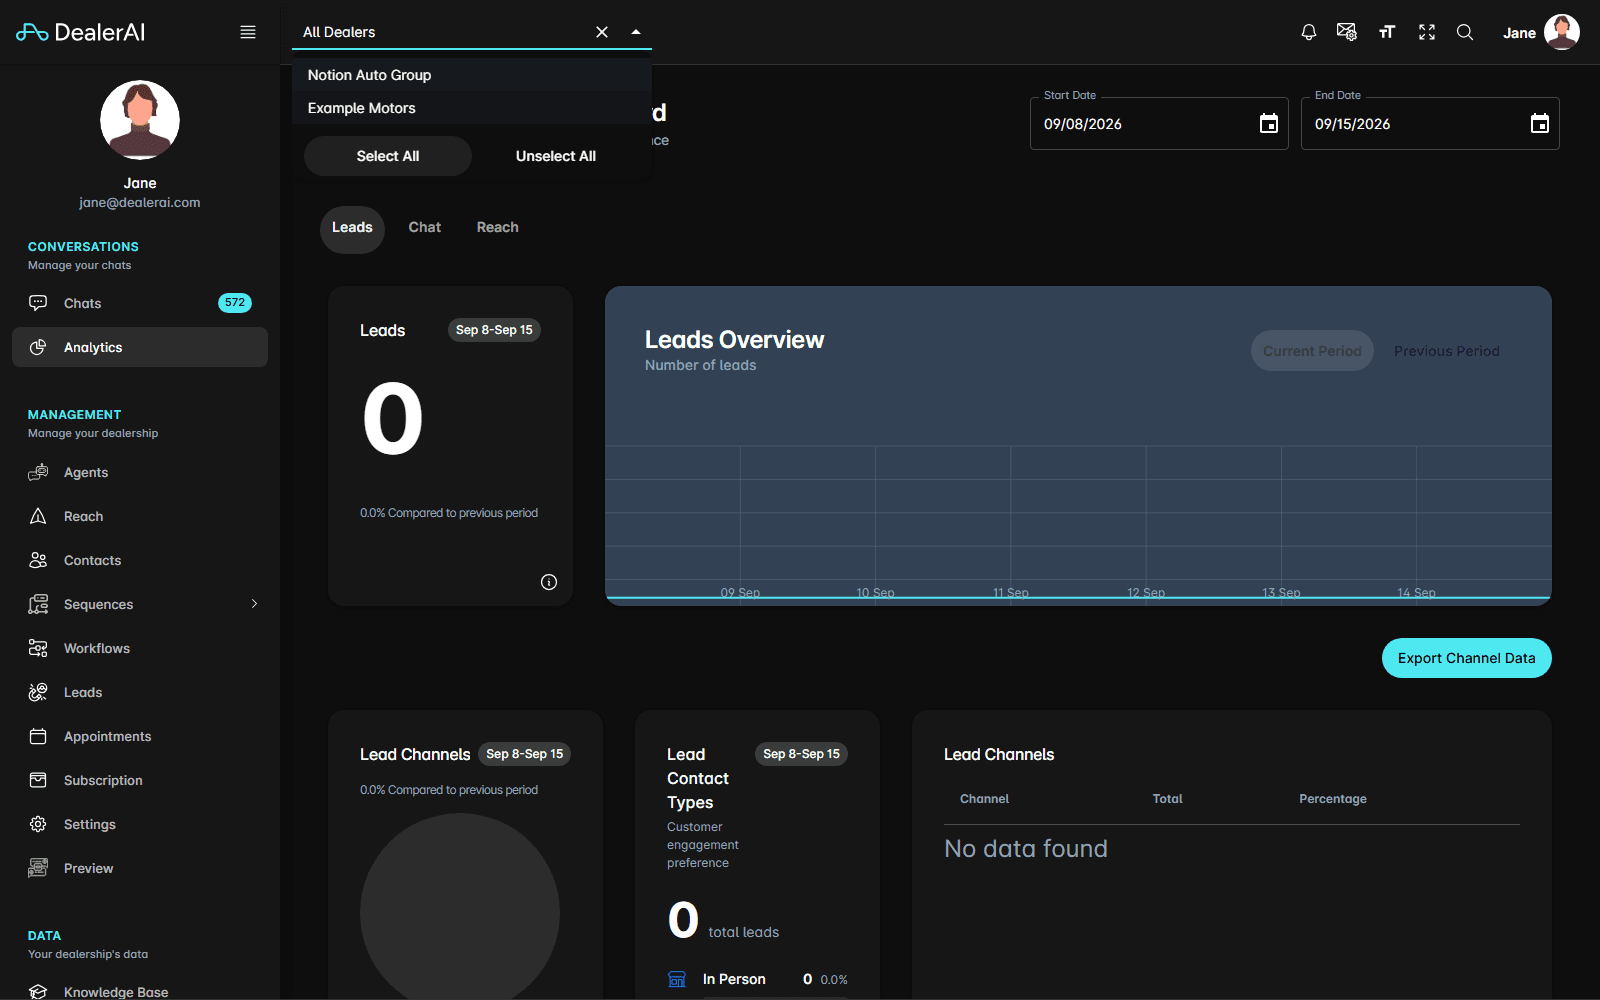Click the Select All button
Image resolution: width=1600 pixels, height=1000 pixels.
click(x=388, y=156)
